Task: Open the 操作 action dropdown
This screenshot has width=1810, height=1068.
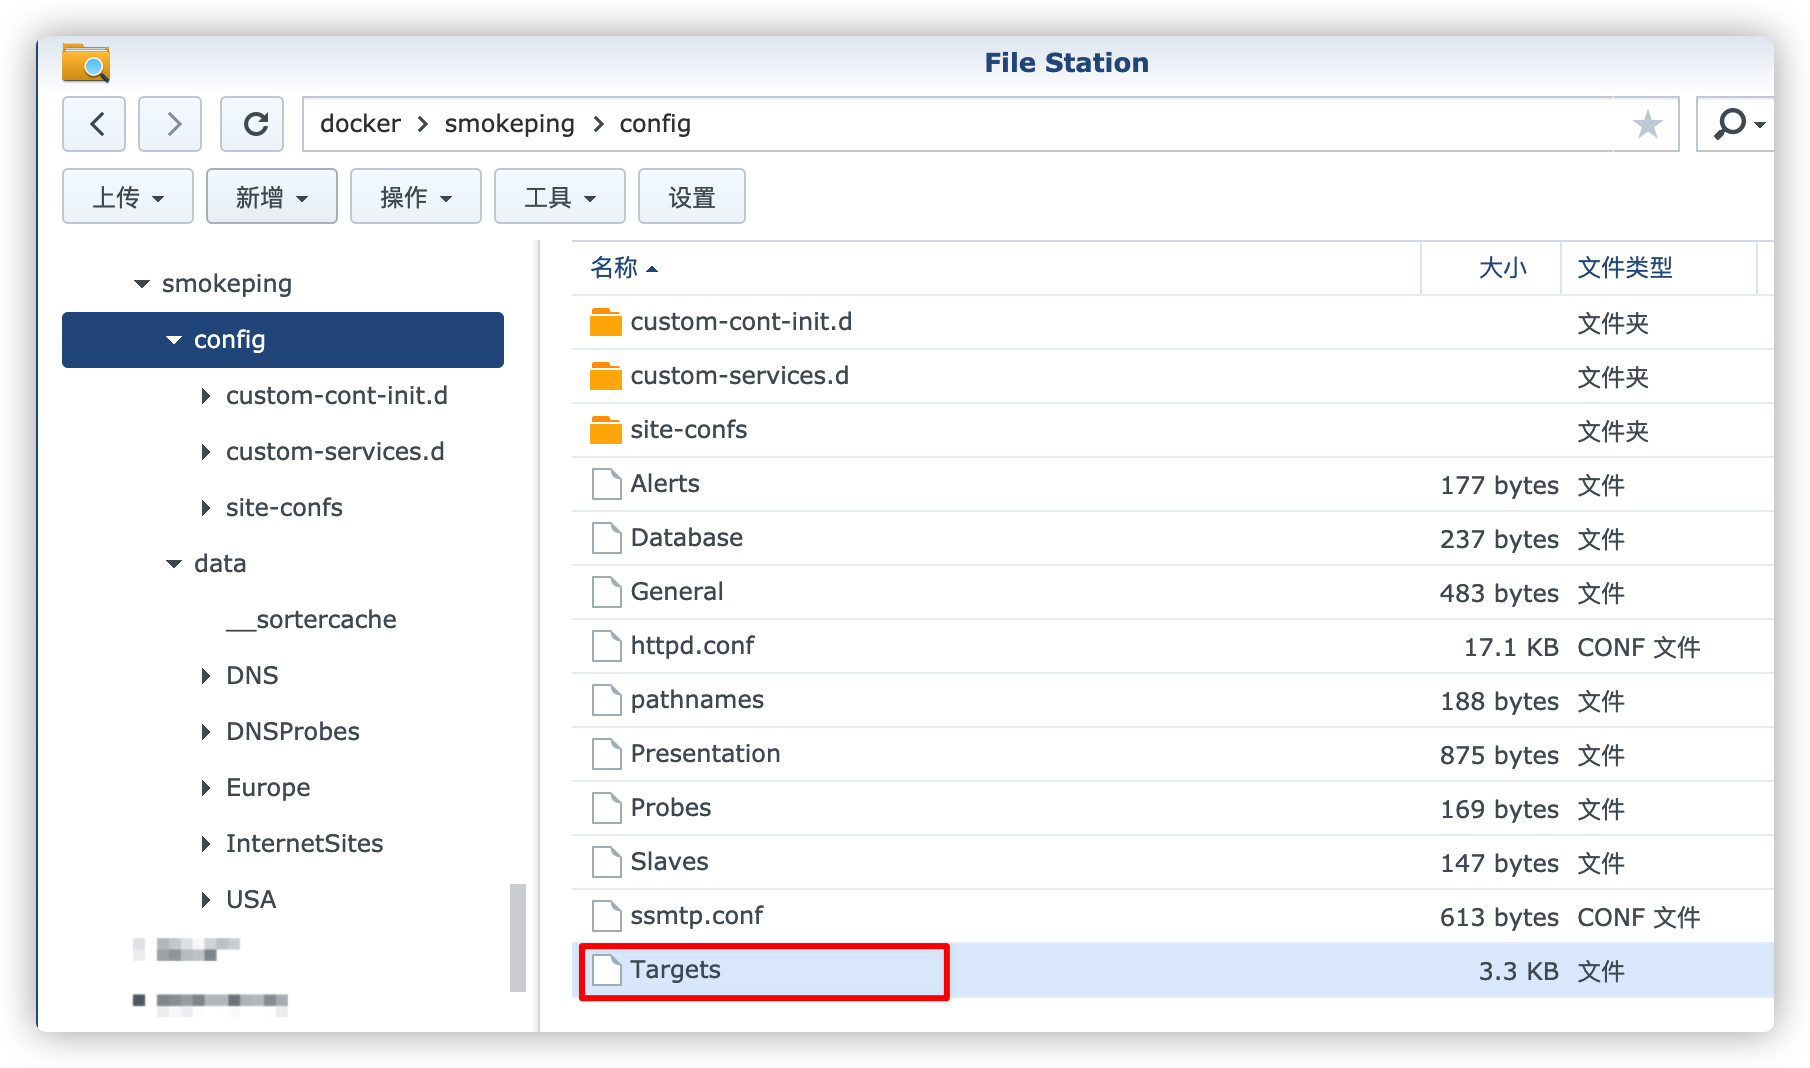Action: click(416, 197)
